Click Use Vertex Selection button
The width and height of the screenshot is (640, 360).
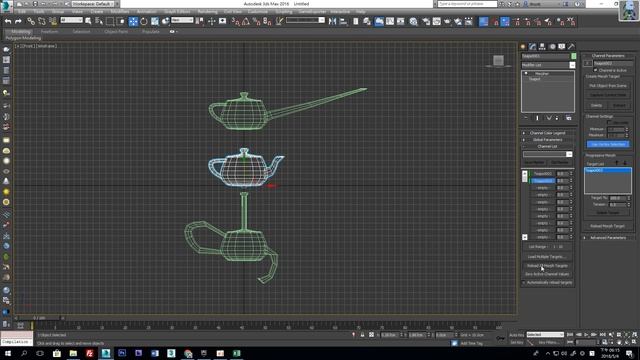pos(608,144)
